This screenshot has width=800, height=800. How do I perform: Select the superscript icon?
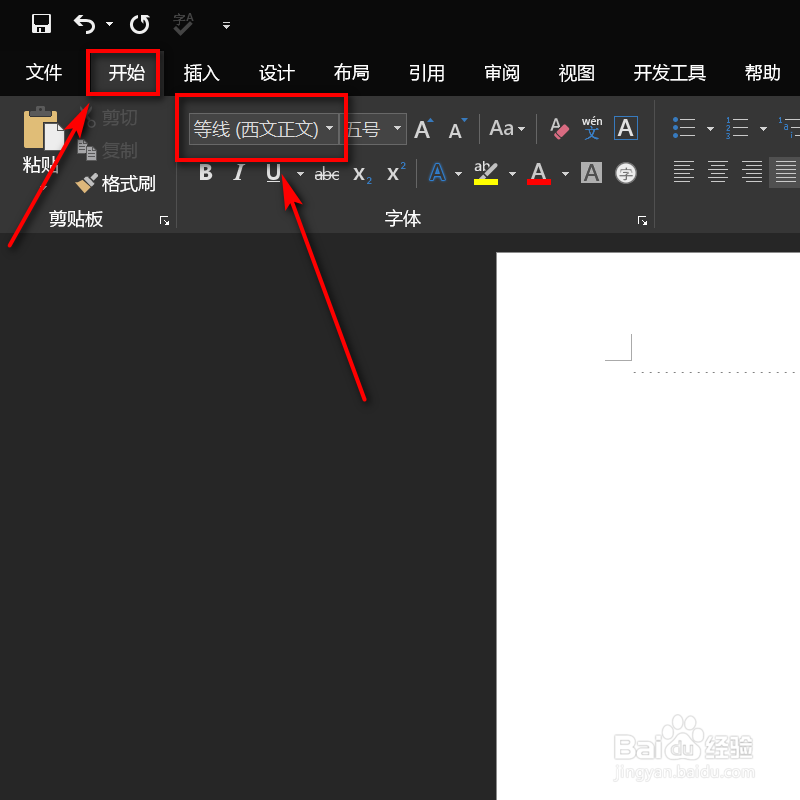point(393,172)
